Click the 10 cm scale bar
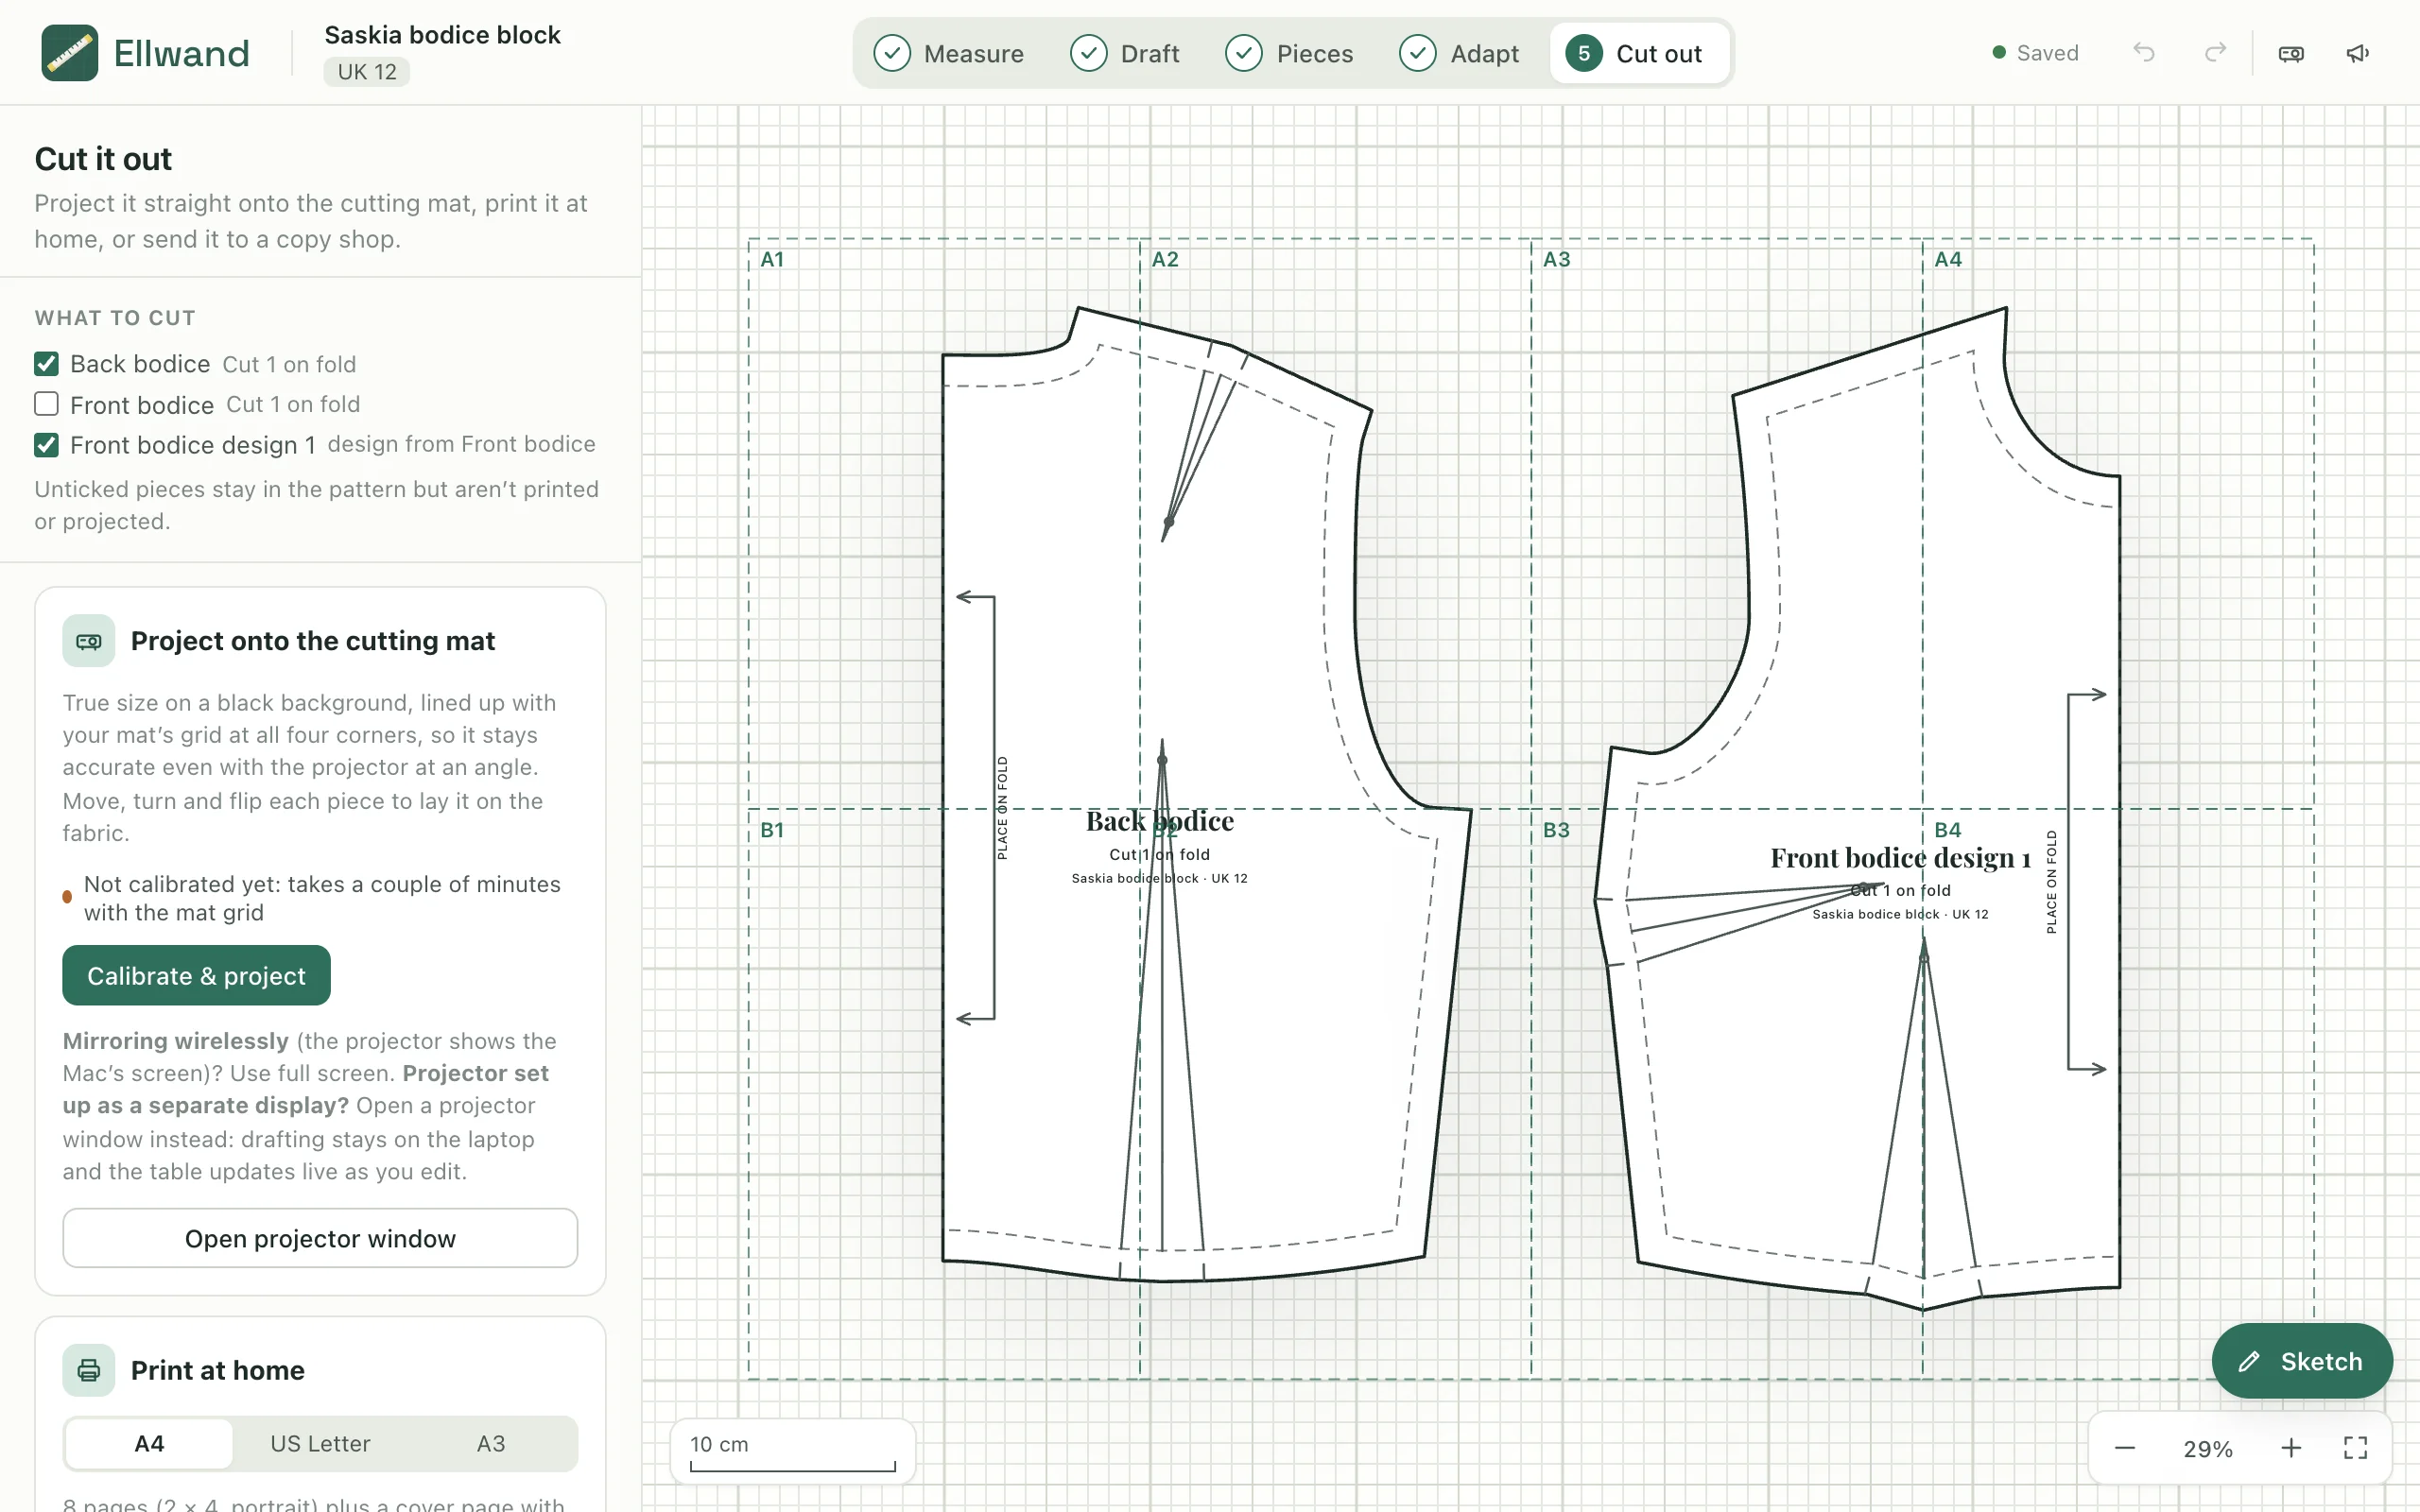2420x1512 pixels. 793,1452
